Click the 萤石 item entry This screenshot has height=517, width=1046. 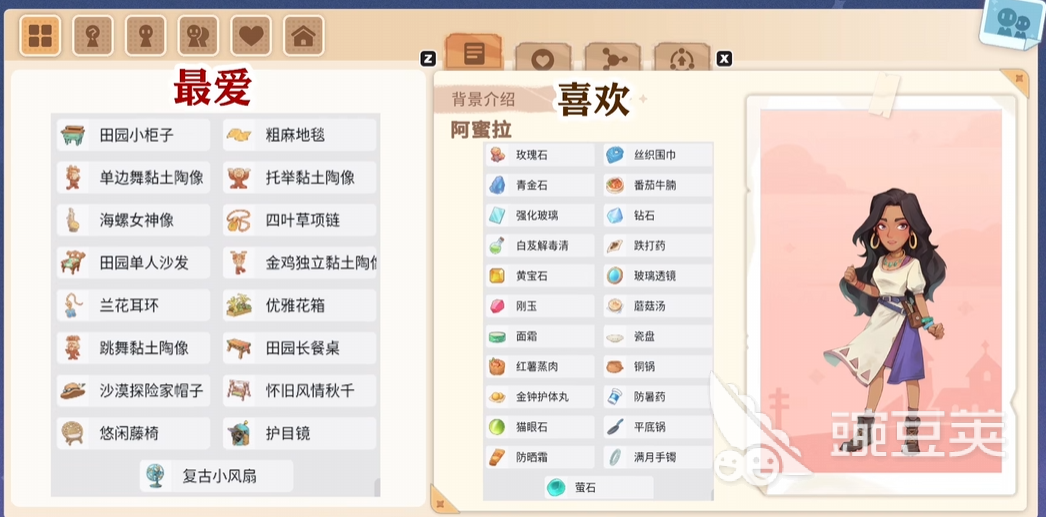tap(599, 488)
